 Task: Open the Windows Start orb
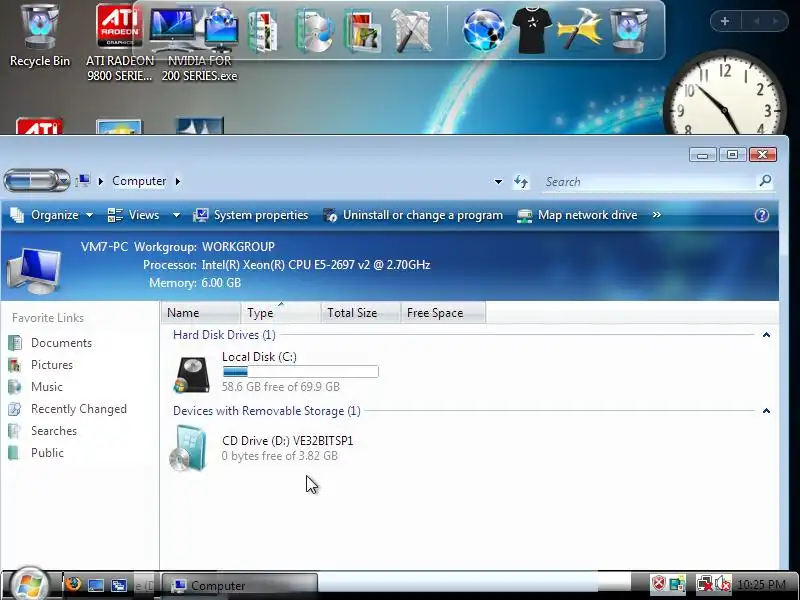coord(29,584)
